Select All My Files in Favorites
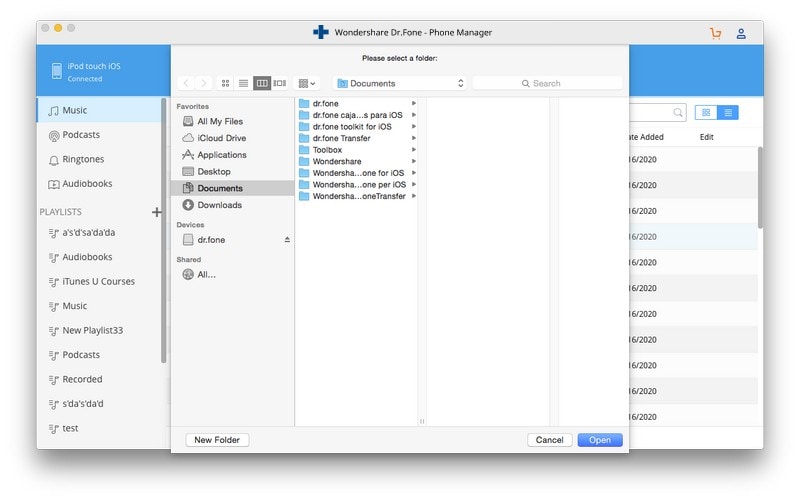 [x=220, y=121]
